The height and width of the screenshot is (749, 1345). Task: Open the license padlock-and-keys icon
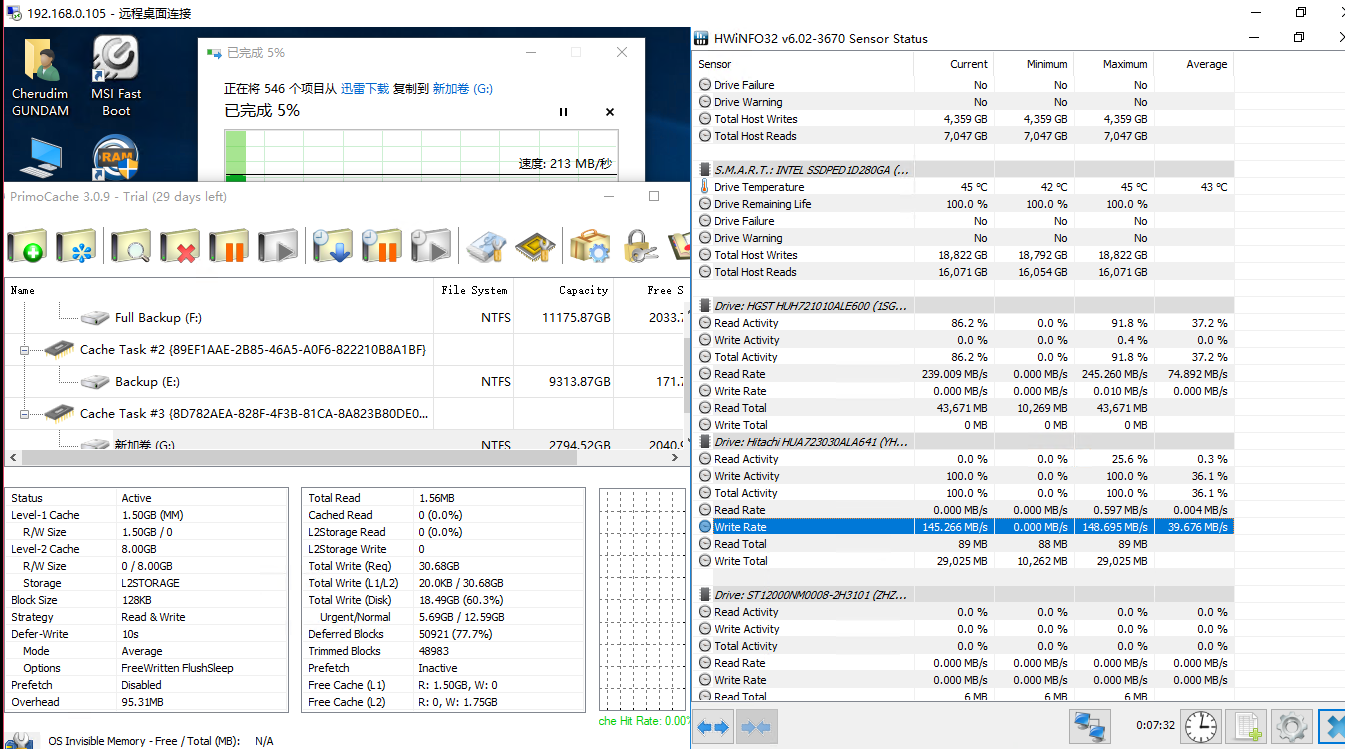639,246
